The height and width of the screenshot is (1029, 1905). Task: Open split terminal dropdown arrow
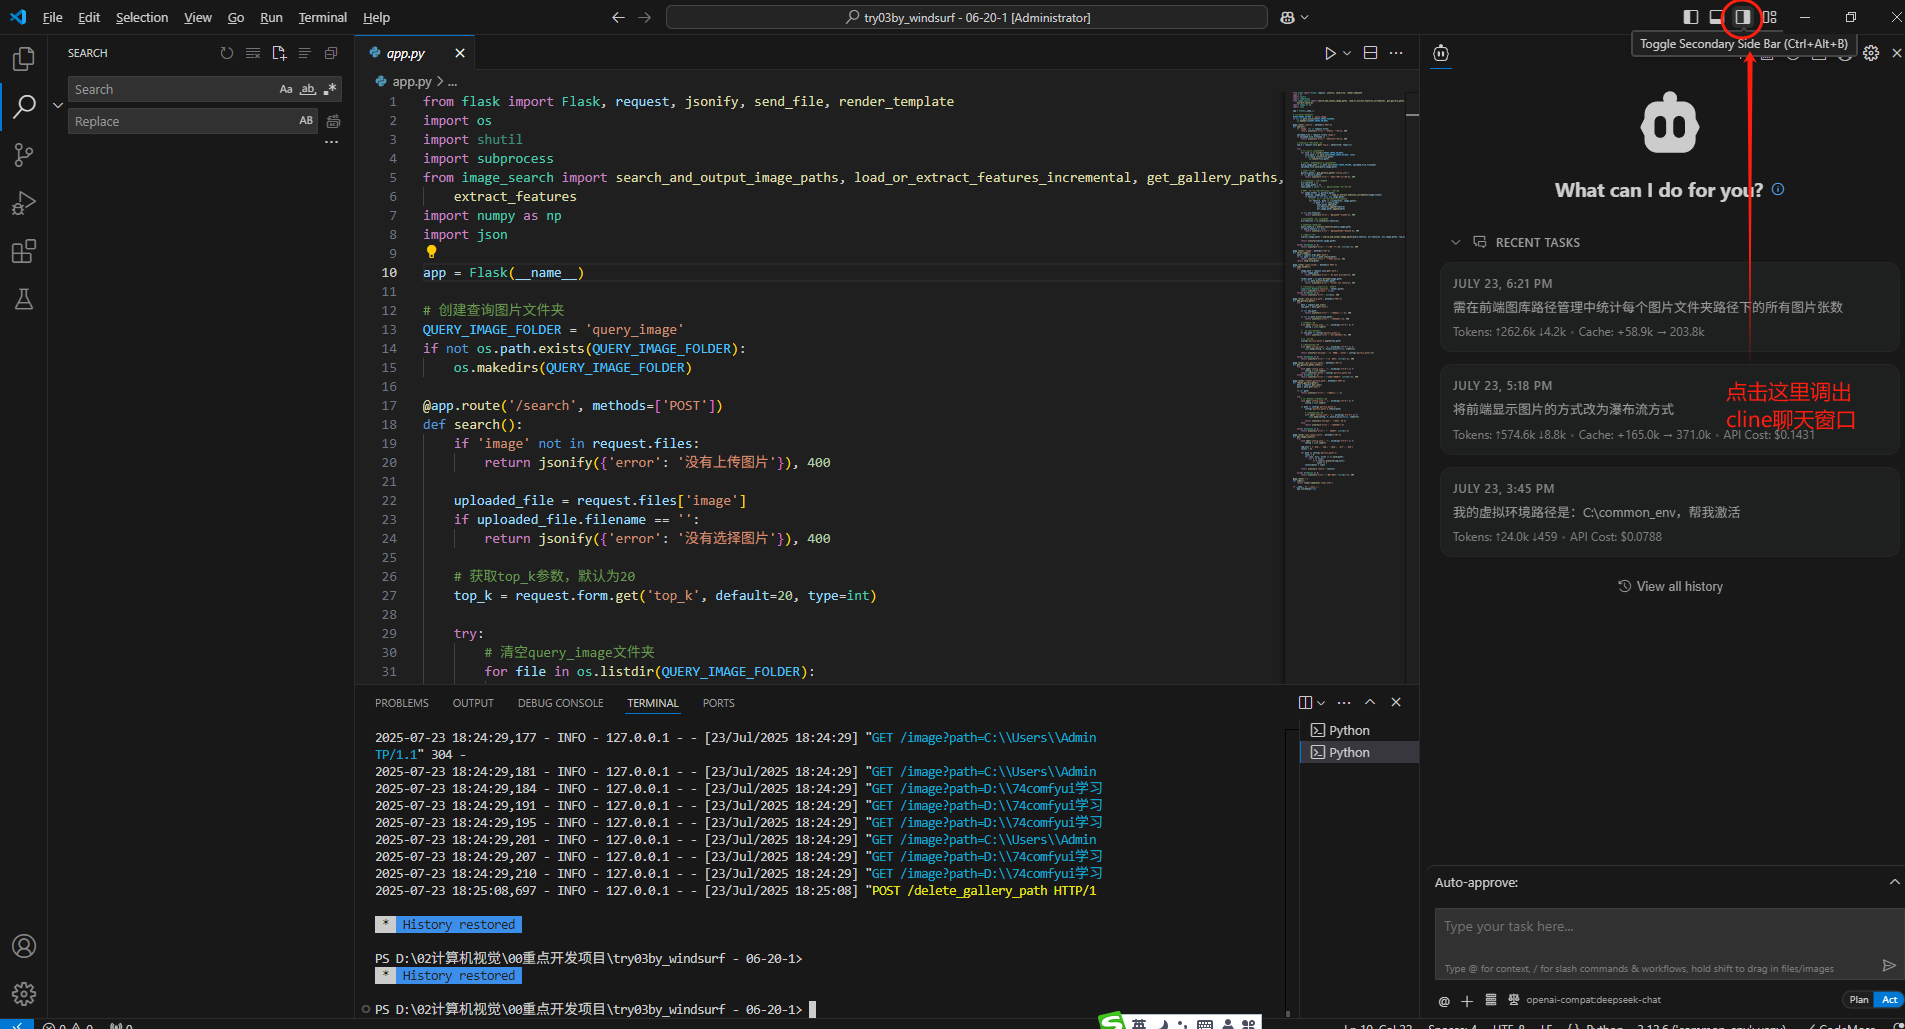coord(1321,702)
